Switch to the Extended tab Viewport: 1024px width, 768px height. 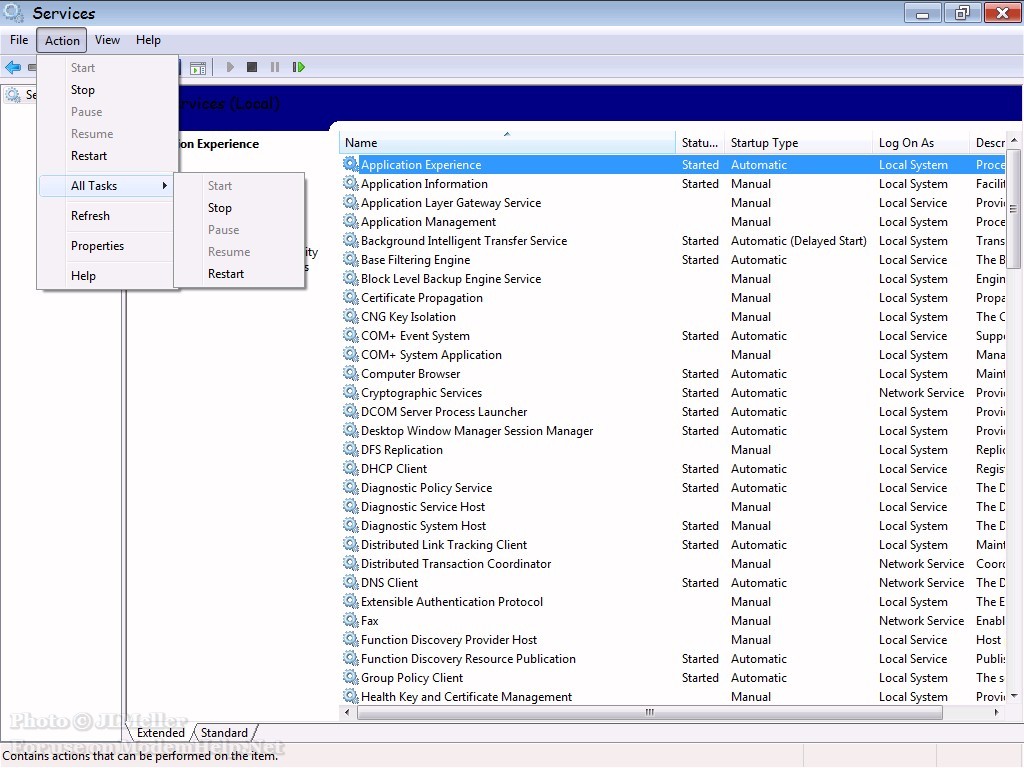pos(161,733)
